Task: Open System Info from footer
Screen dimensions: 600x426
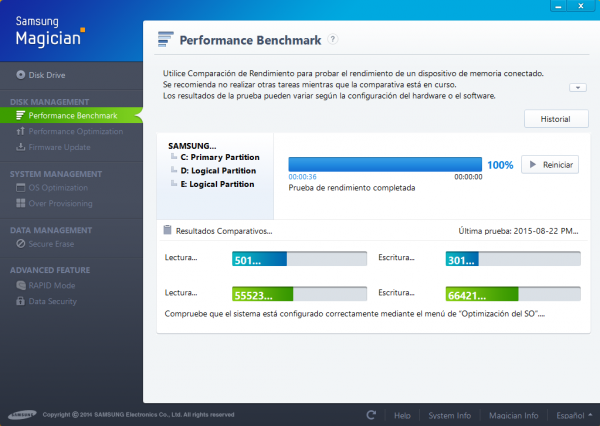Action: 449,414
